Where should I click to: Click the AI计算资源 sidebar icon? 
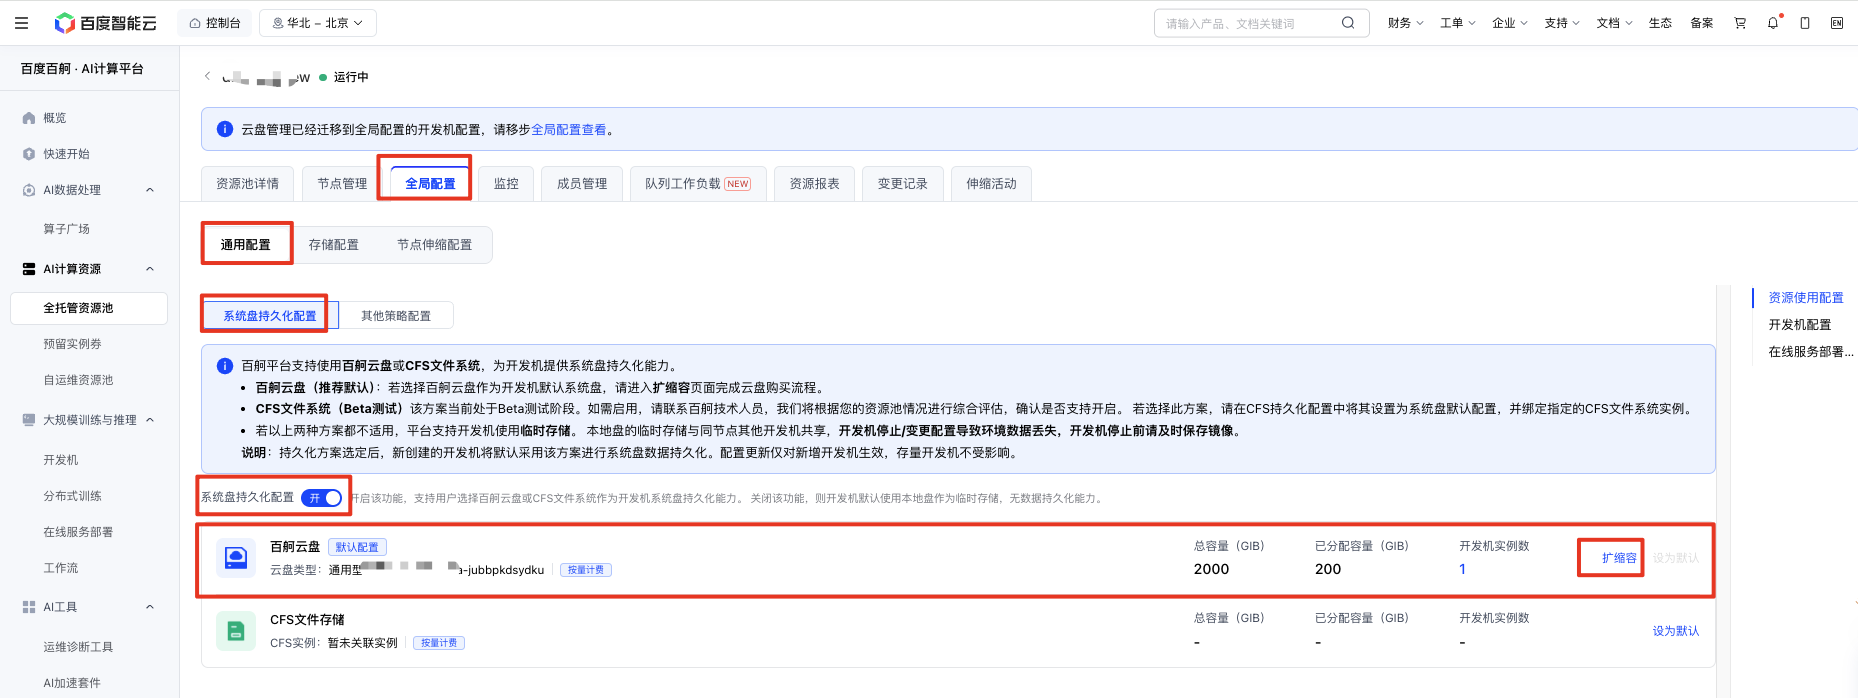(x=29, y=269)
